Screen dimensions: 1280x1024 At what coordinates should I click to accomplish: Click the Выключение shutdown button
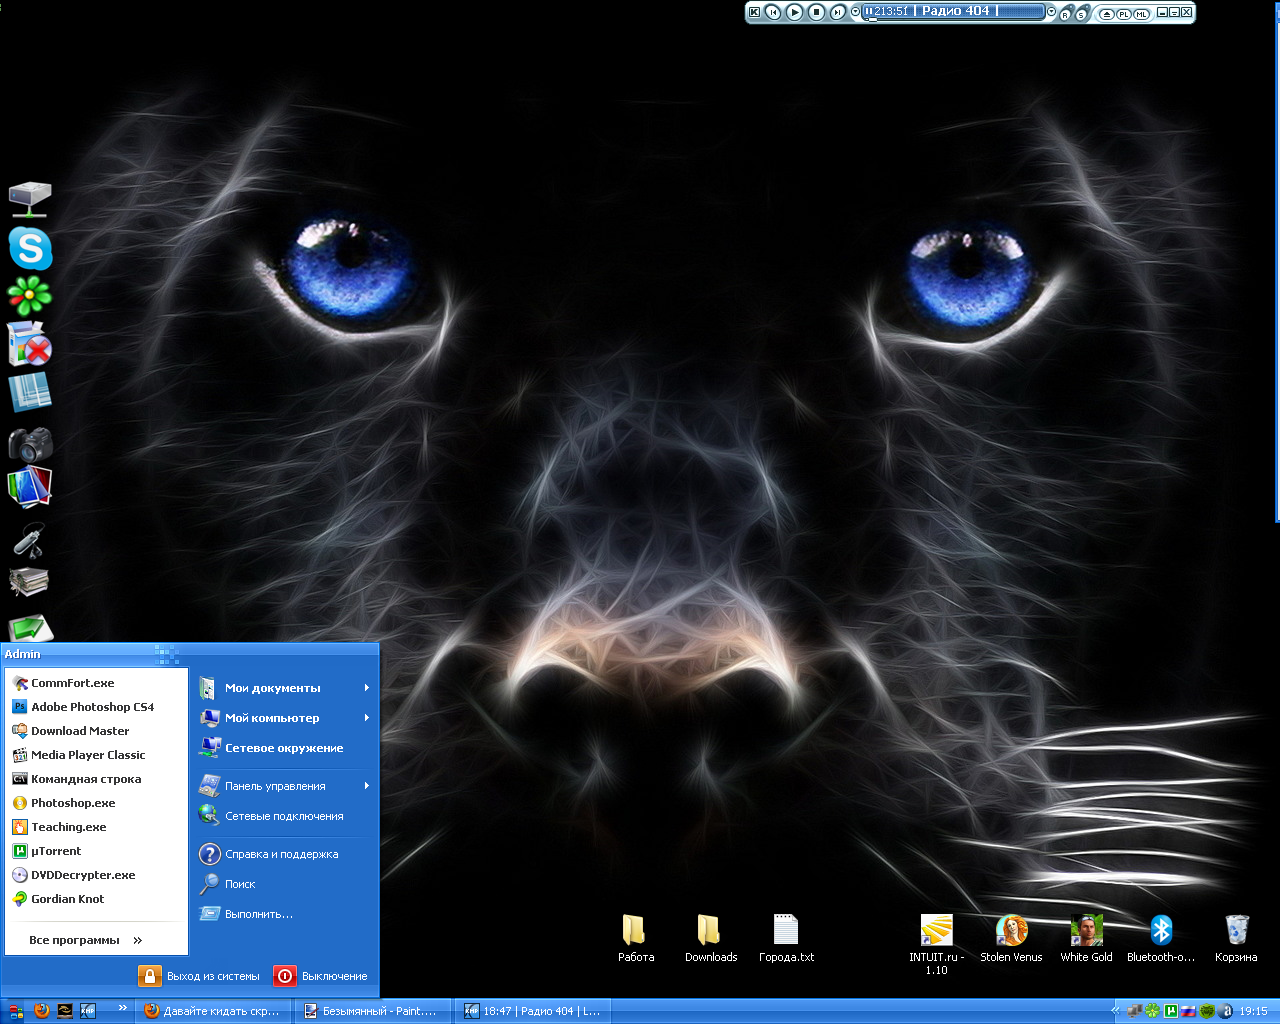pos(322,976)
